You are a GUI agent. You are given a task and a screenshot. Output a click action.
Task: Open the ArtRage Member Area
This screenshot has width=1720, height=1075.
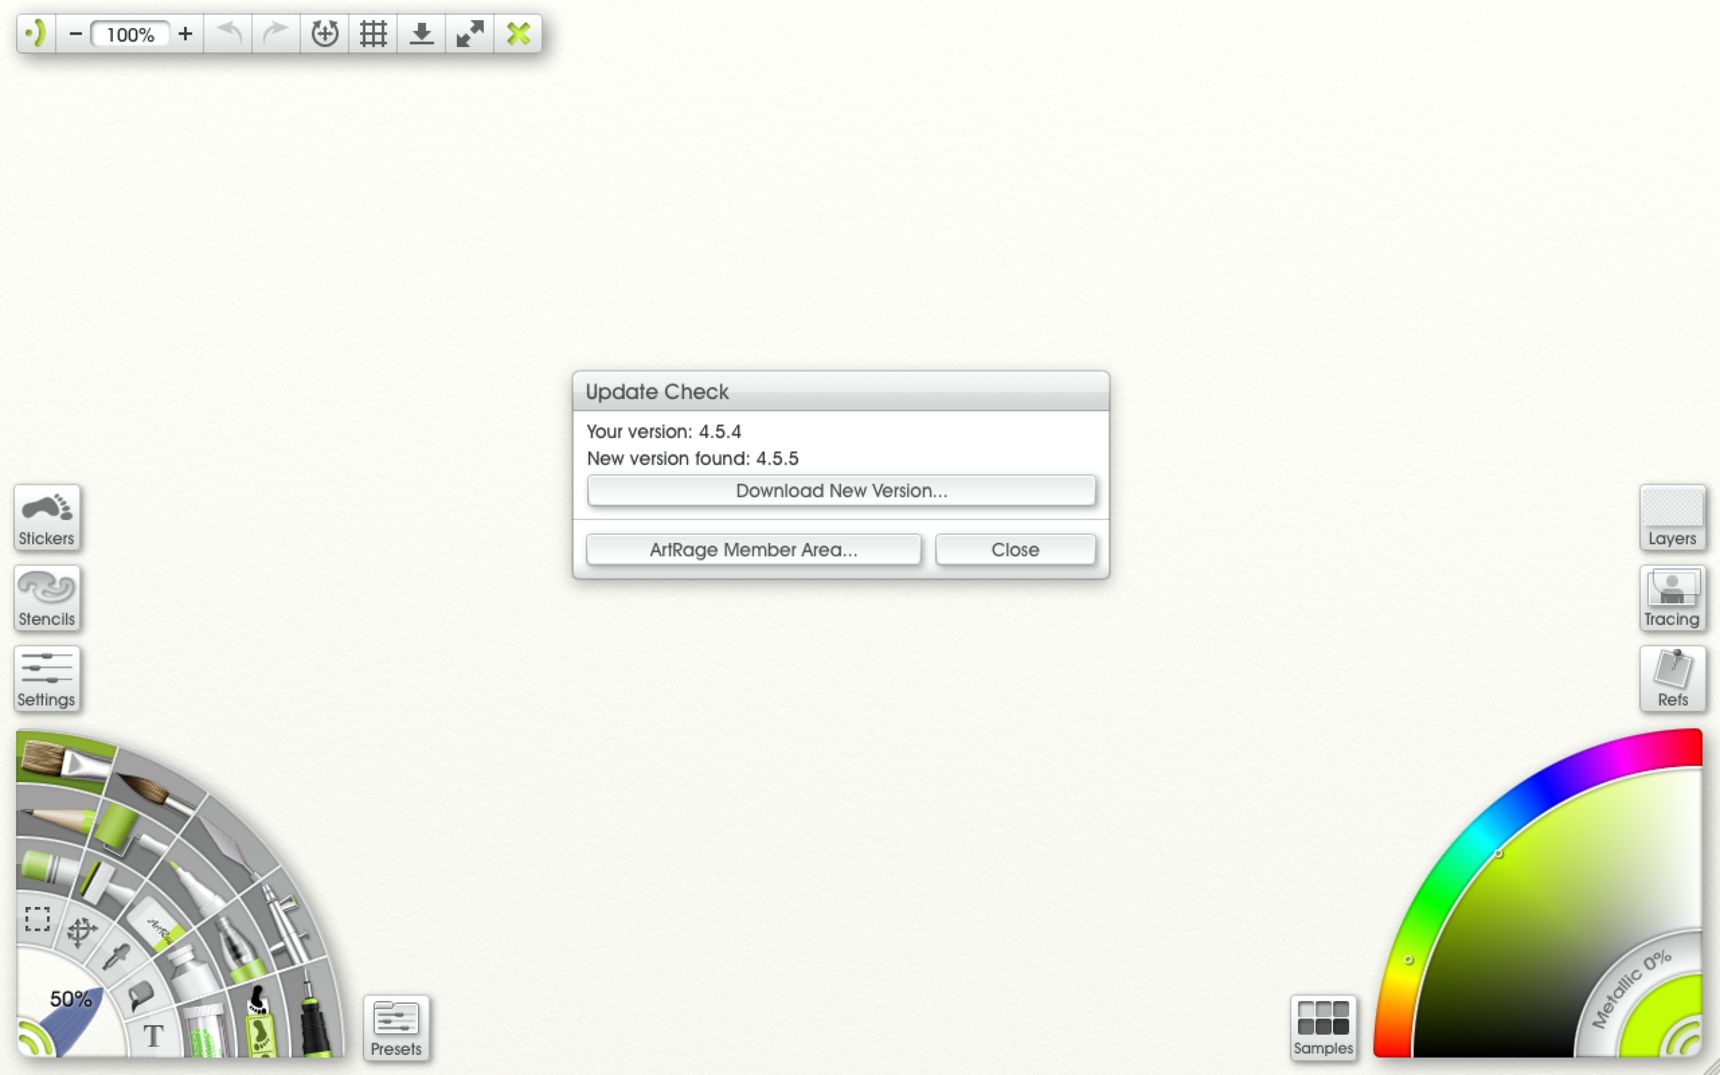click(x=754, y=550)
